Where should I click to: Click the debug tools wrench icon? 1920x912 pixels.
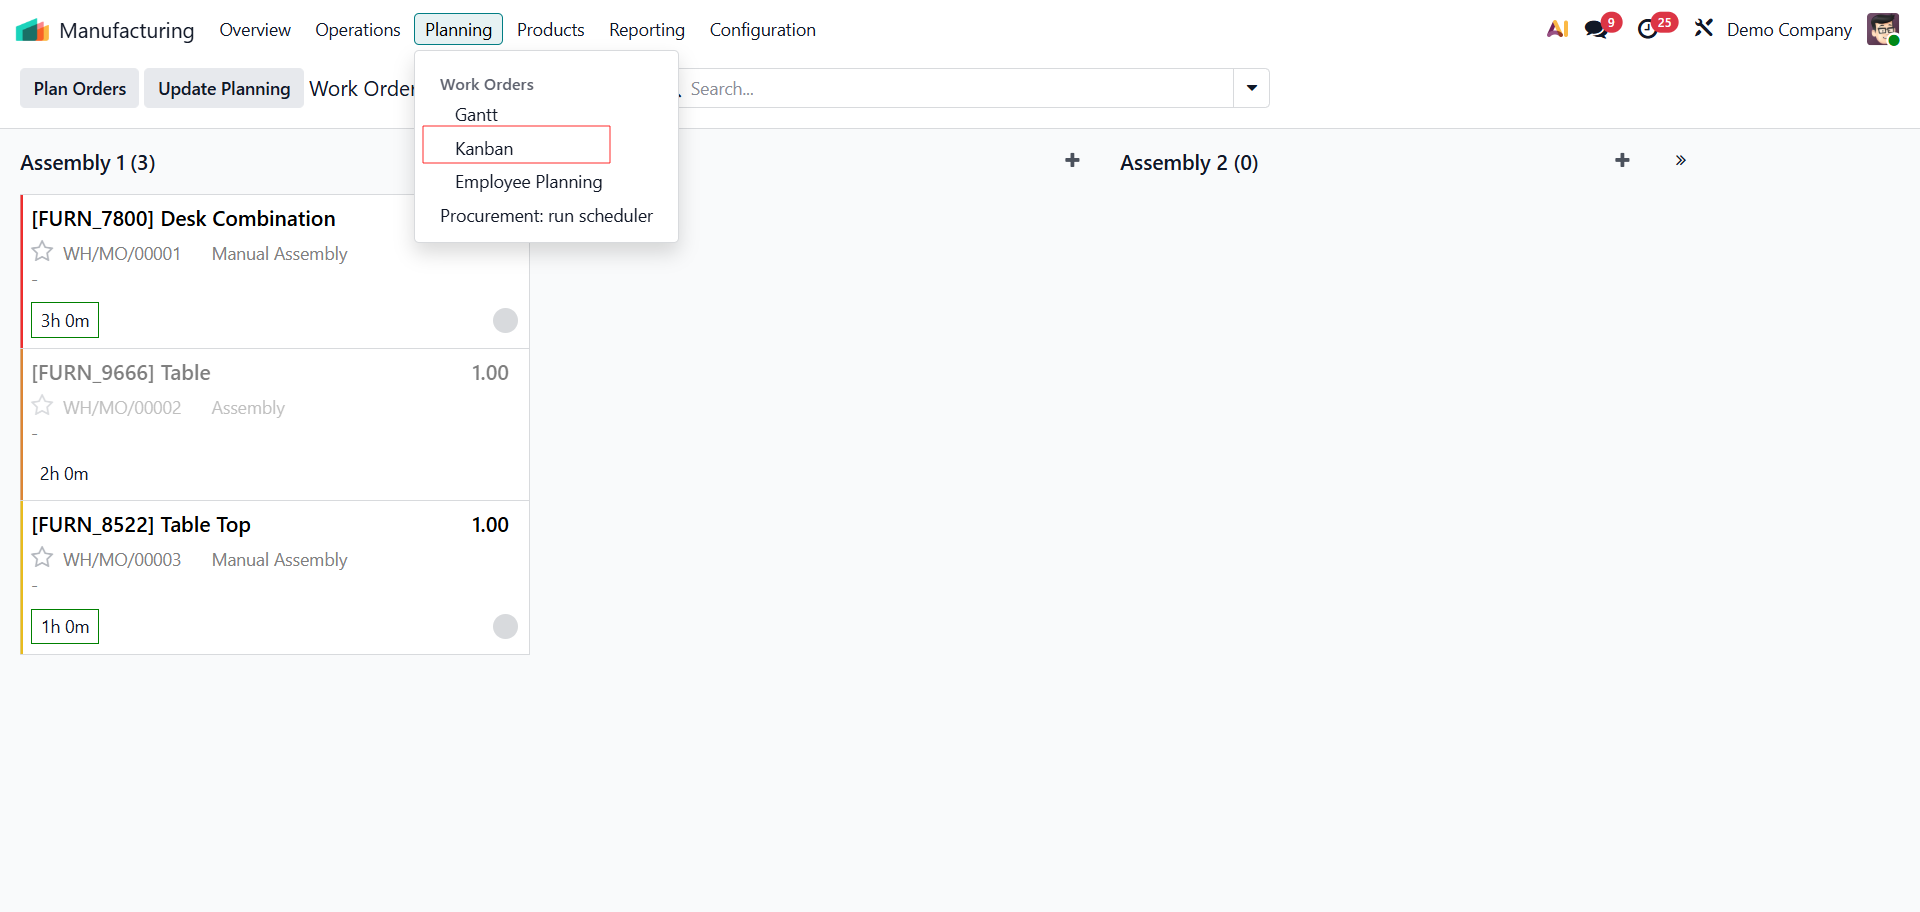(1704, 29)
